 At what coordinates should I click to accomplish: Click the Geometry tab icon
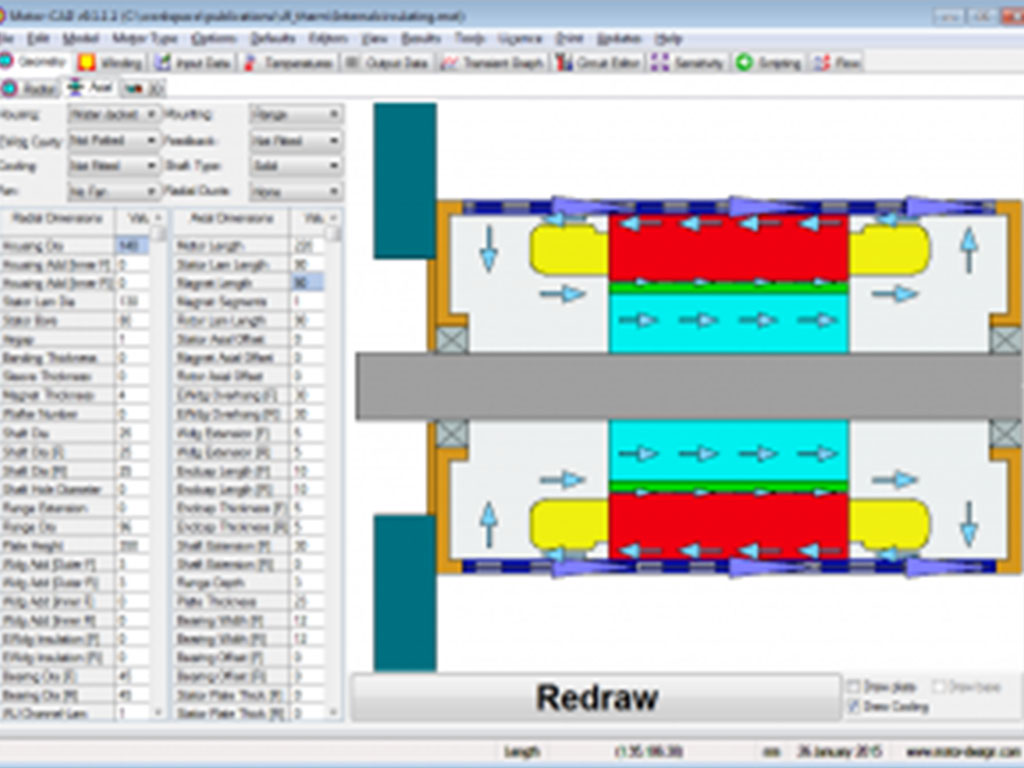click(x=7, y=62)
